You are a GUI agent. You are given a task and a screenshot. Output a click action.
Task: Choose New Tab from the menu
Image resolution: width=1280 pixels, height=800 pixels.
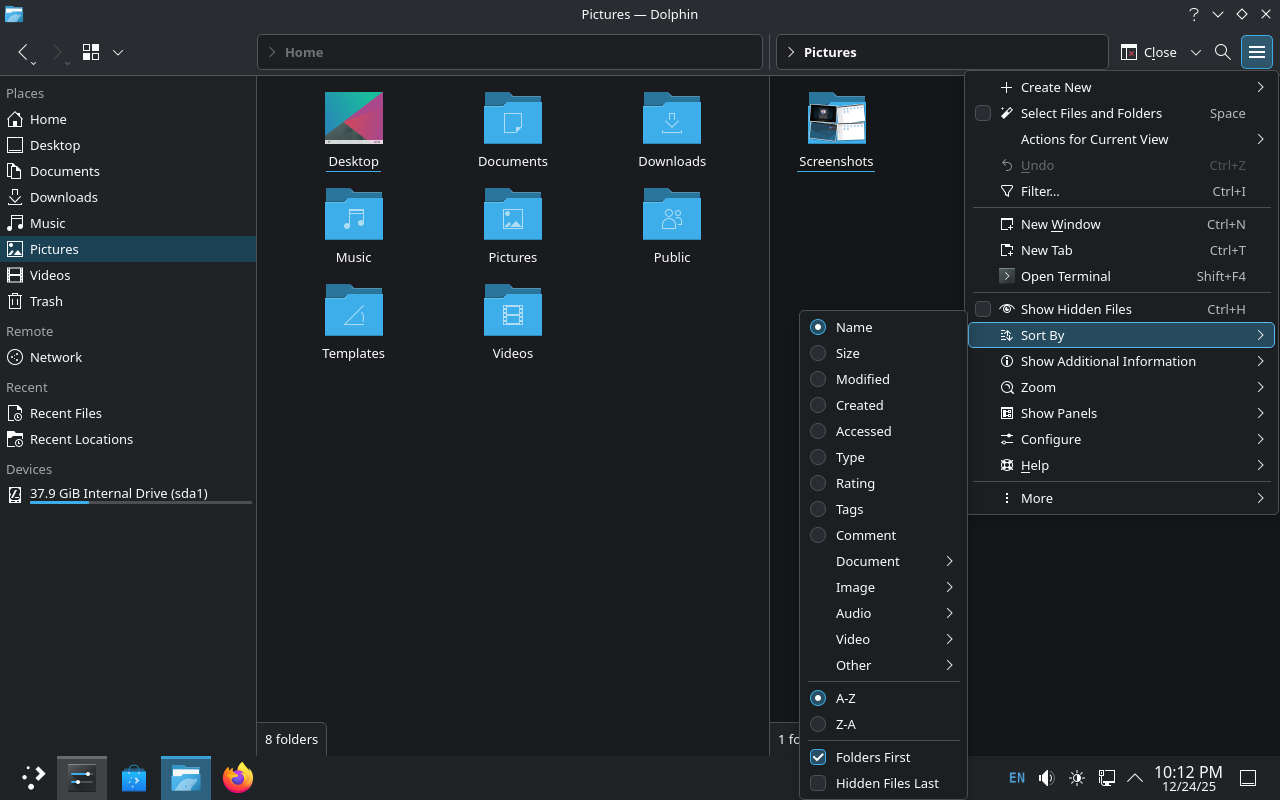point(1047,250)
